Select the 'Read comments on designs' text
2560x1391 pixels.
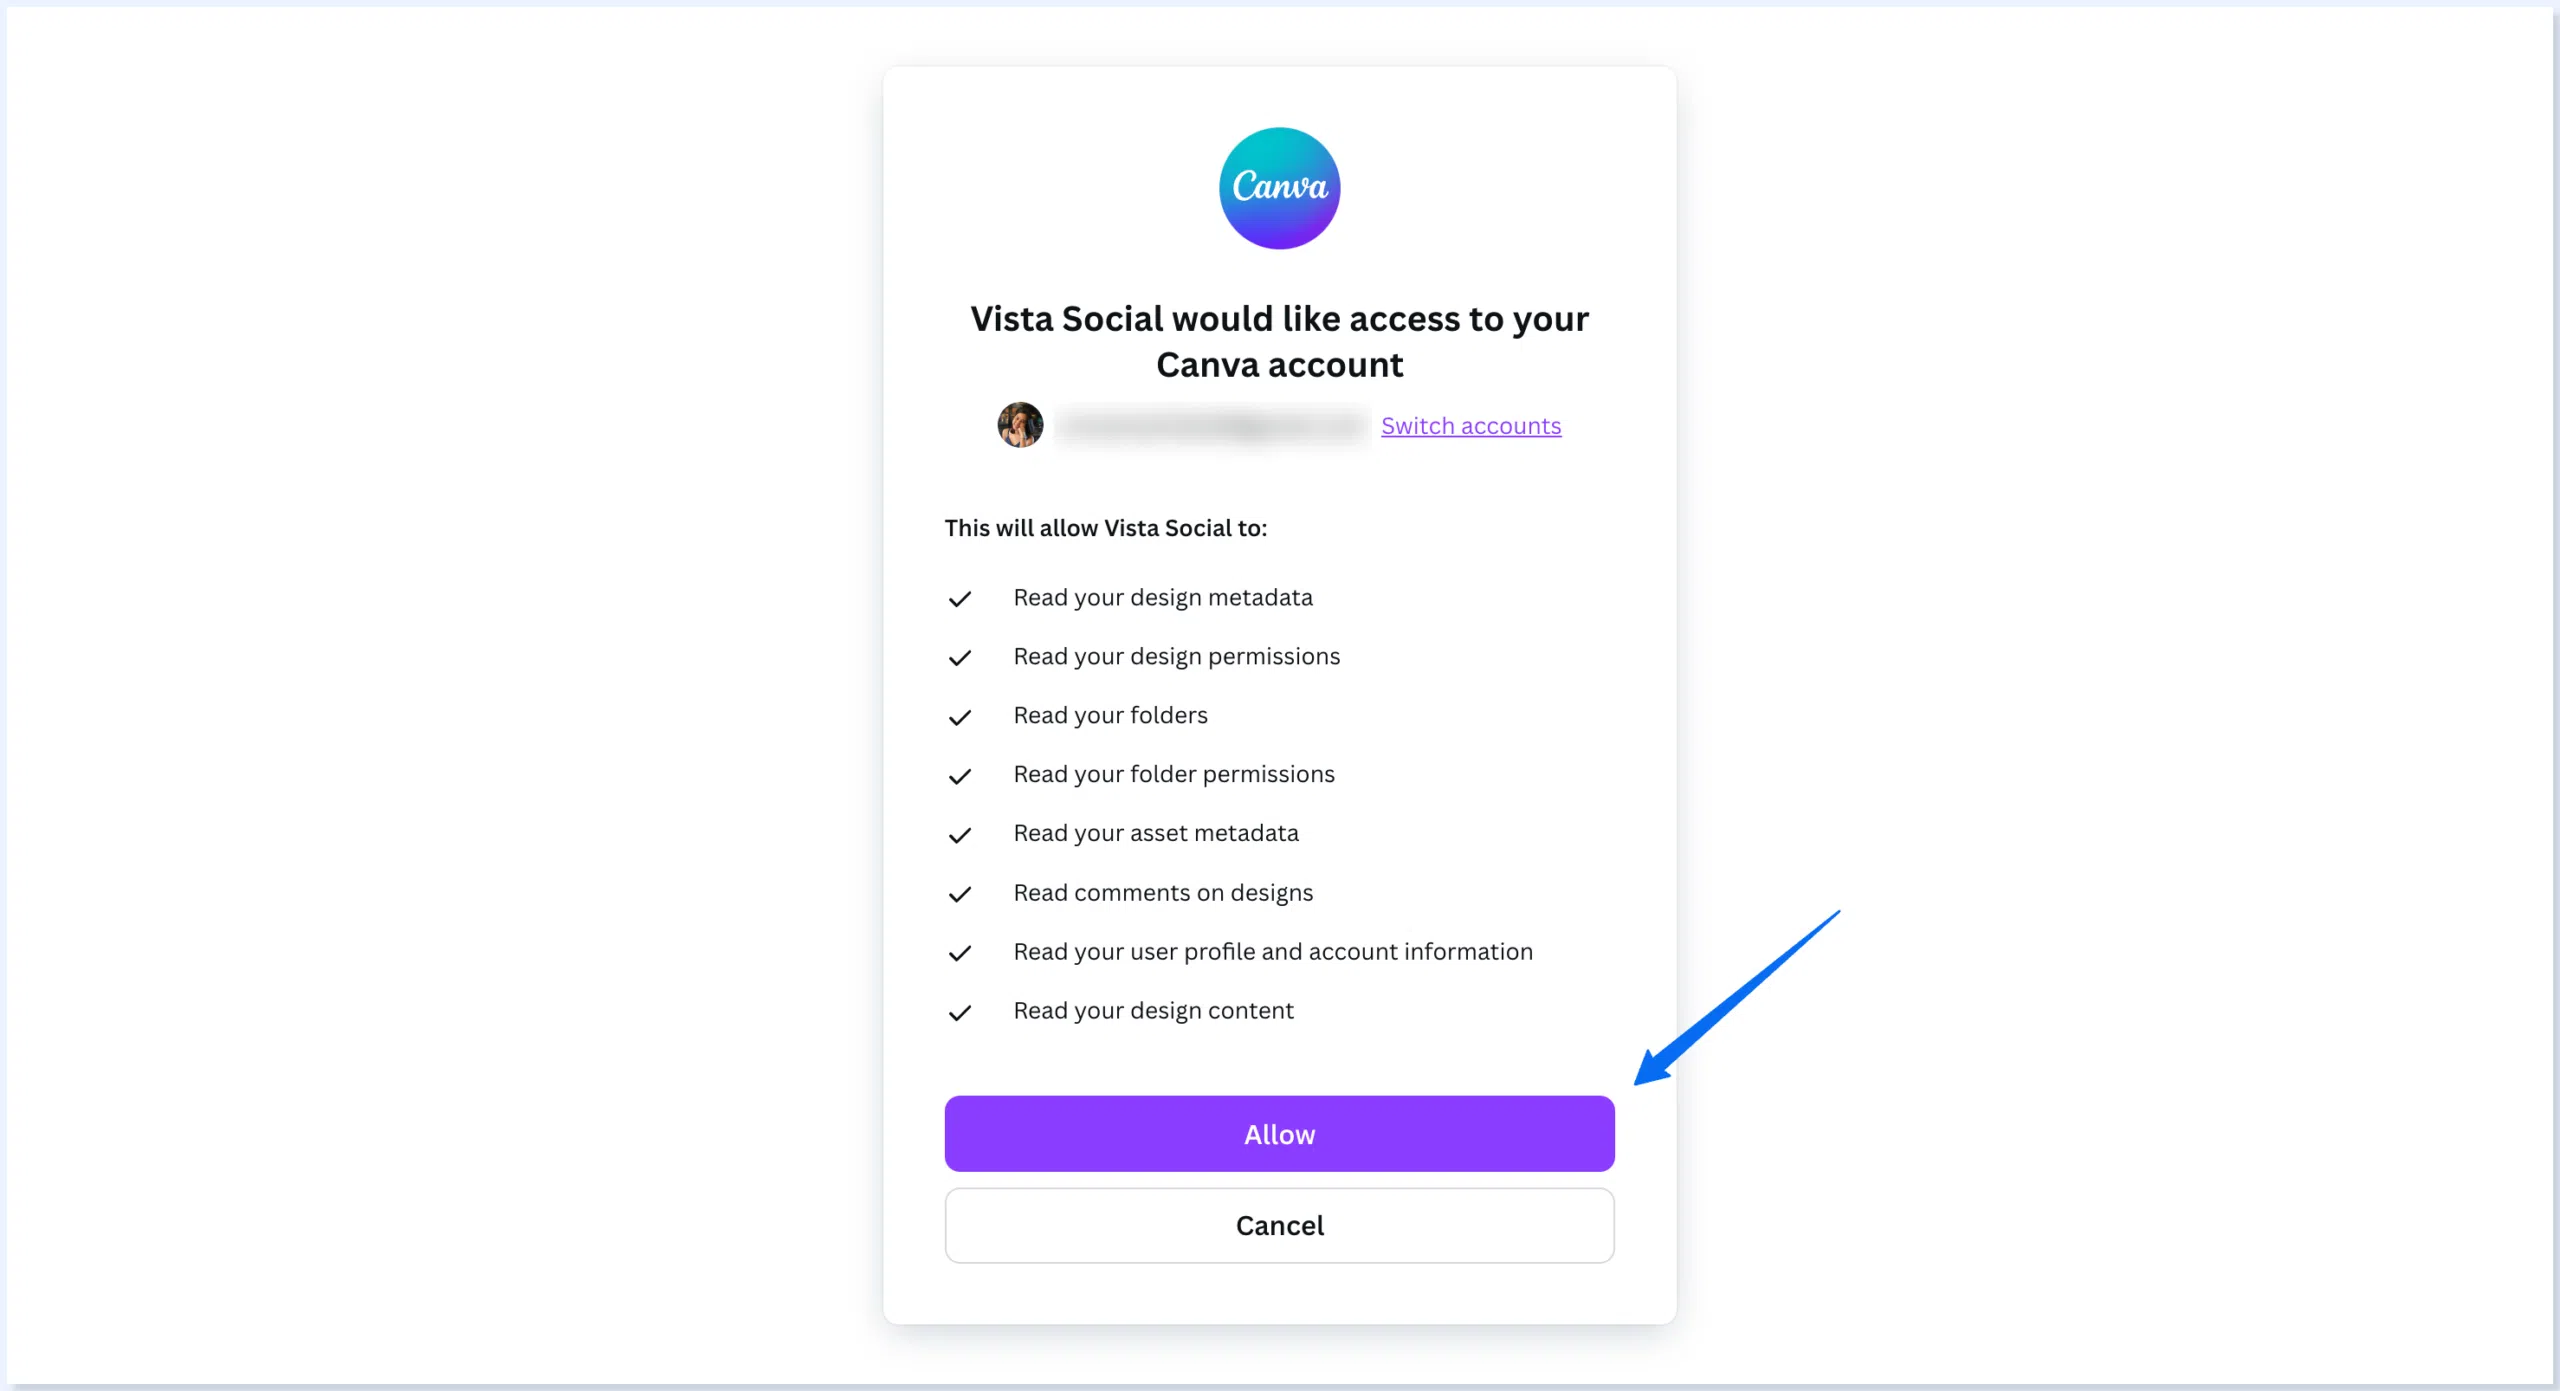pyautogui.click(x=1162, y=892)
